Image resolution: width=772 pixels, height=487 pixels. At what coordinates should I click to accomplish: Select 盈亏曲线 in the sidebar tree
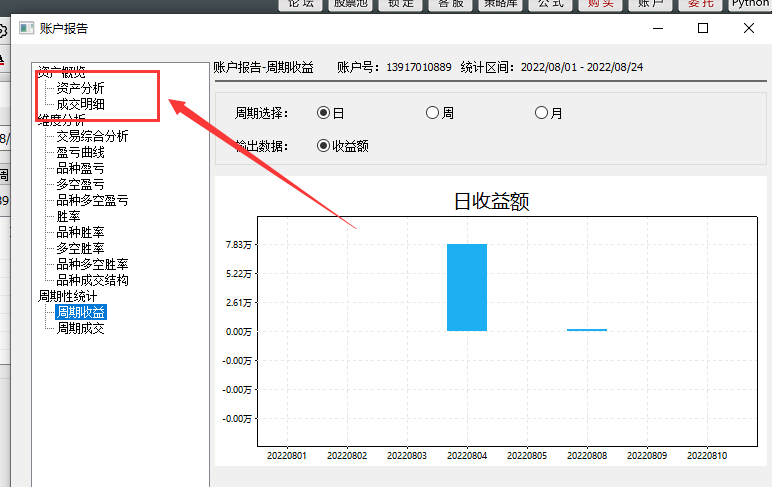(80, 152)
